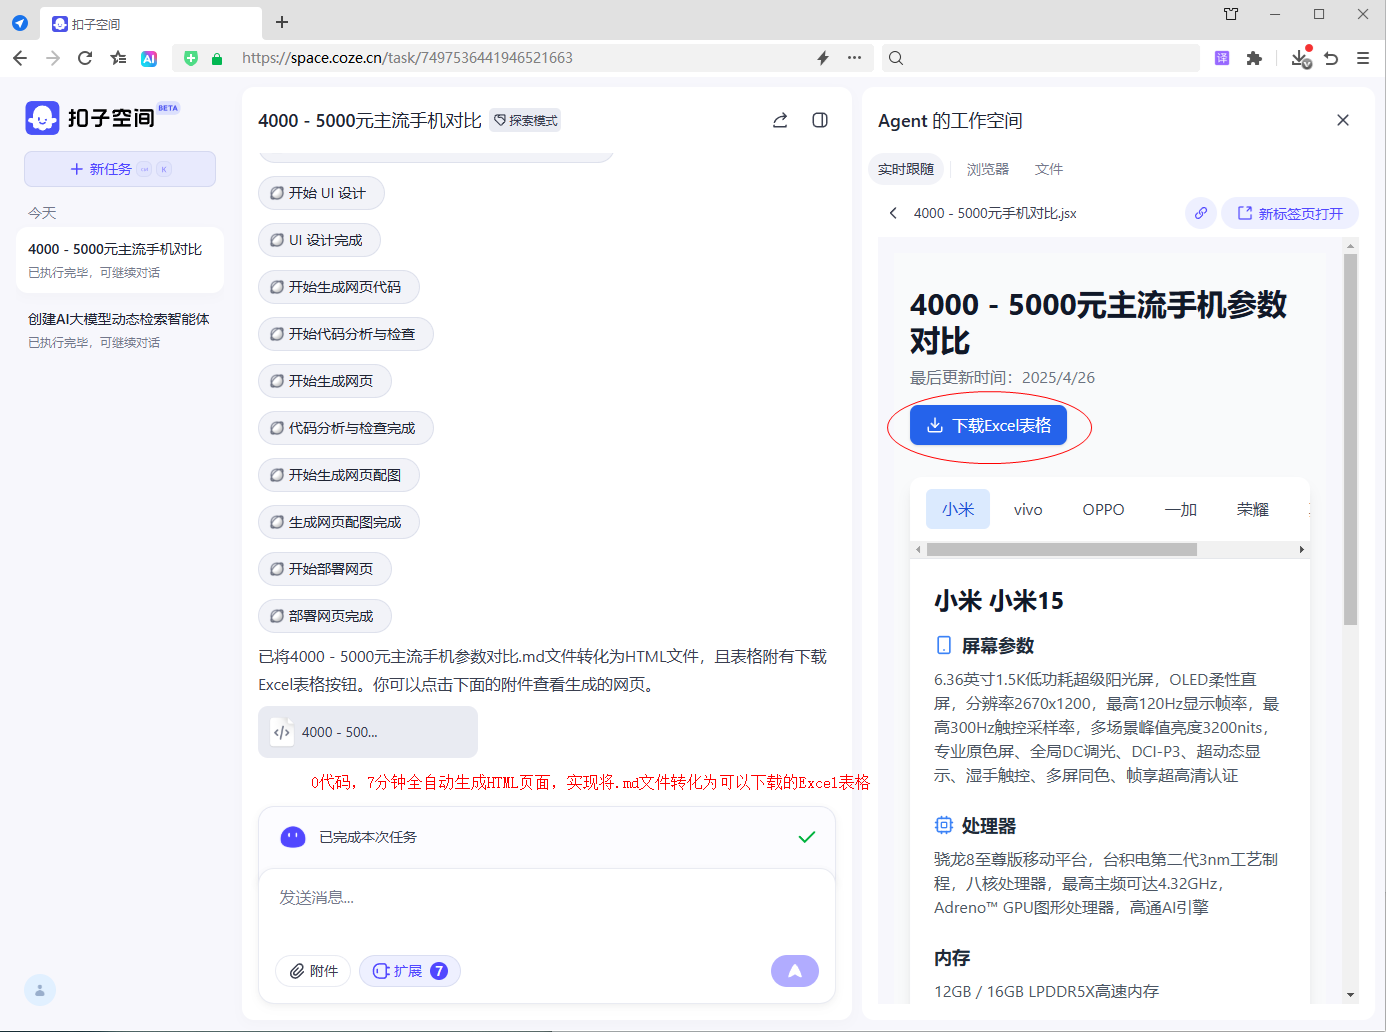Switch to the 实时跟随 tab
Screen dimensions: 1386x1032
tap(906, 169)
